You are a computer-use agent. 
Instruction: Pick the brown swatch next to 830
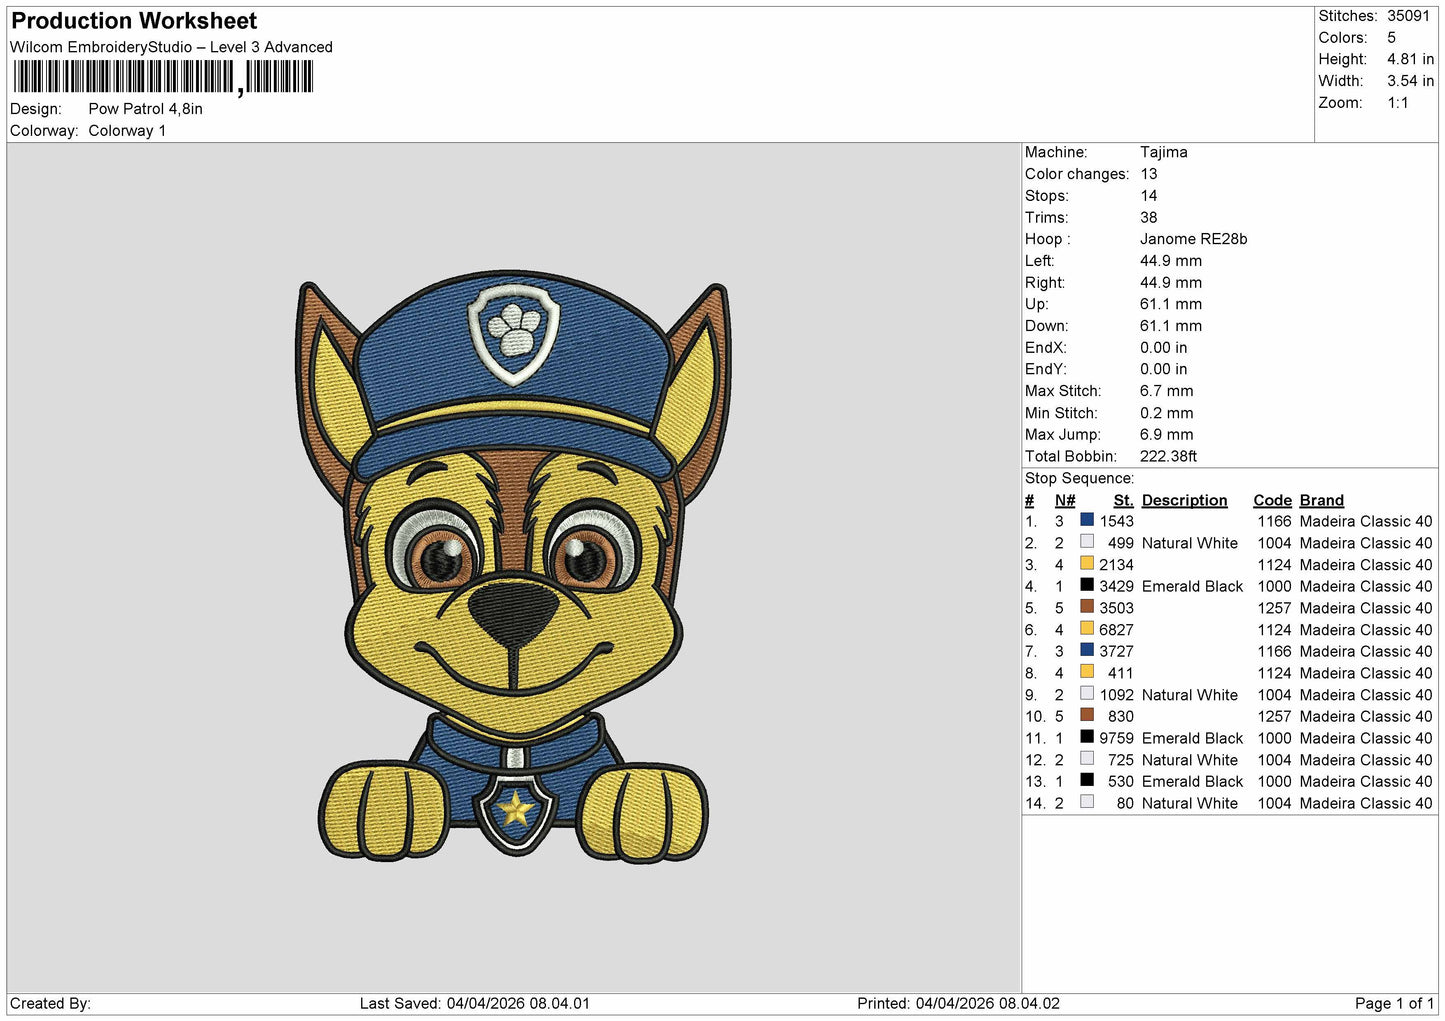point(1087,715)
